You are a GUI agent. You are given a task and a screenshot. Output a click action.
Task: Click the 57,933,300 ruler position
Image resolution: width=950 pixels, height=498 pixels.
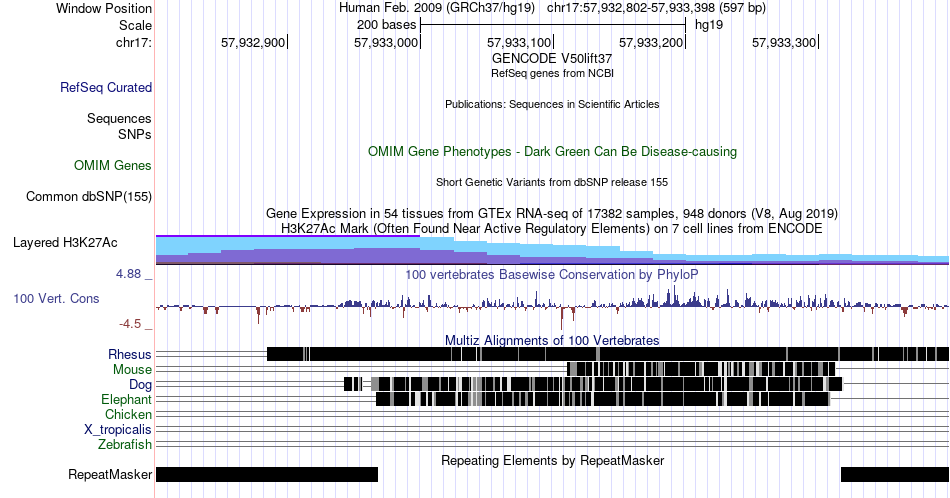(x=784, y=42)
